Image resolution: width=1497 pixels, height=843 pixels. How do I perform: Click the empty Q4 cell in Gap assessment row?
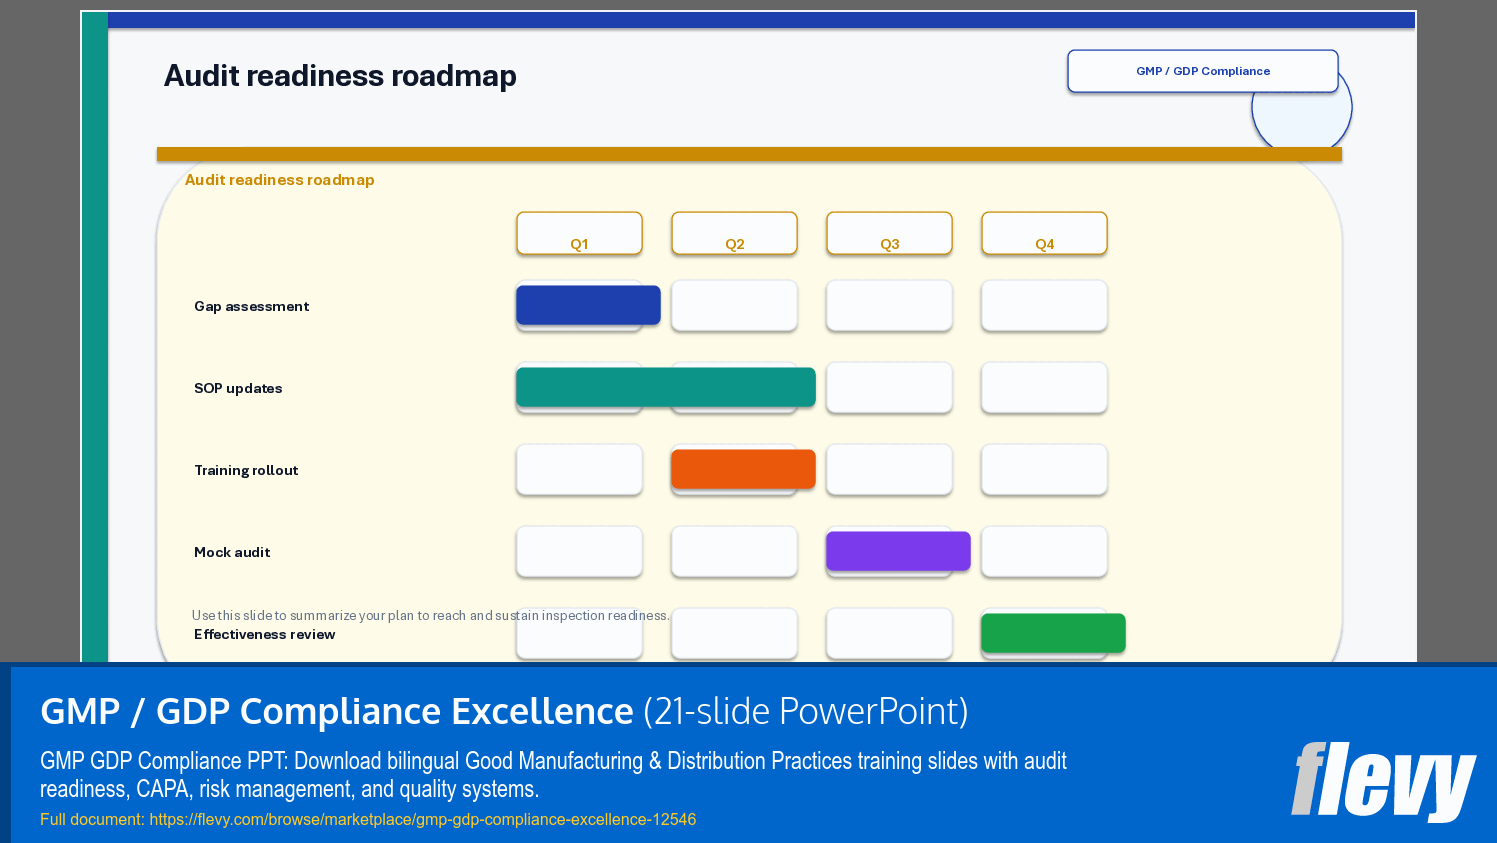pyautogui.click(x=1044, y=305)
